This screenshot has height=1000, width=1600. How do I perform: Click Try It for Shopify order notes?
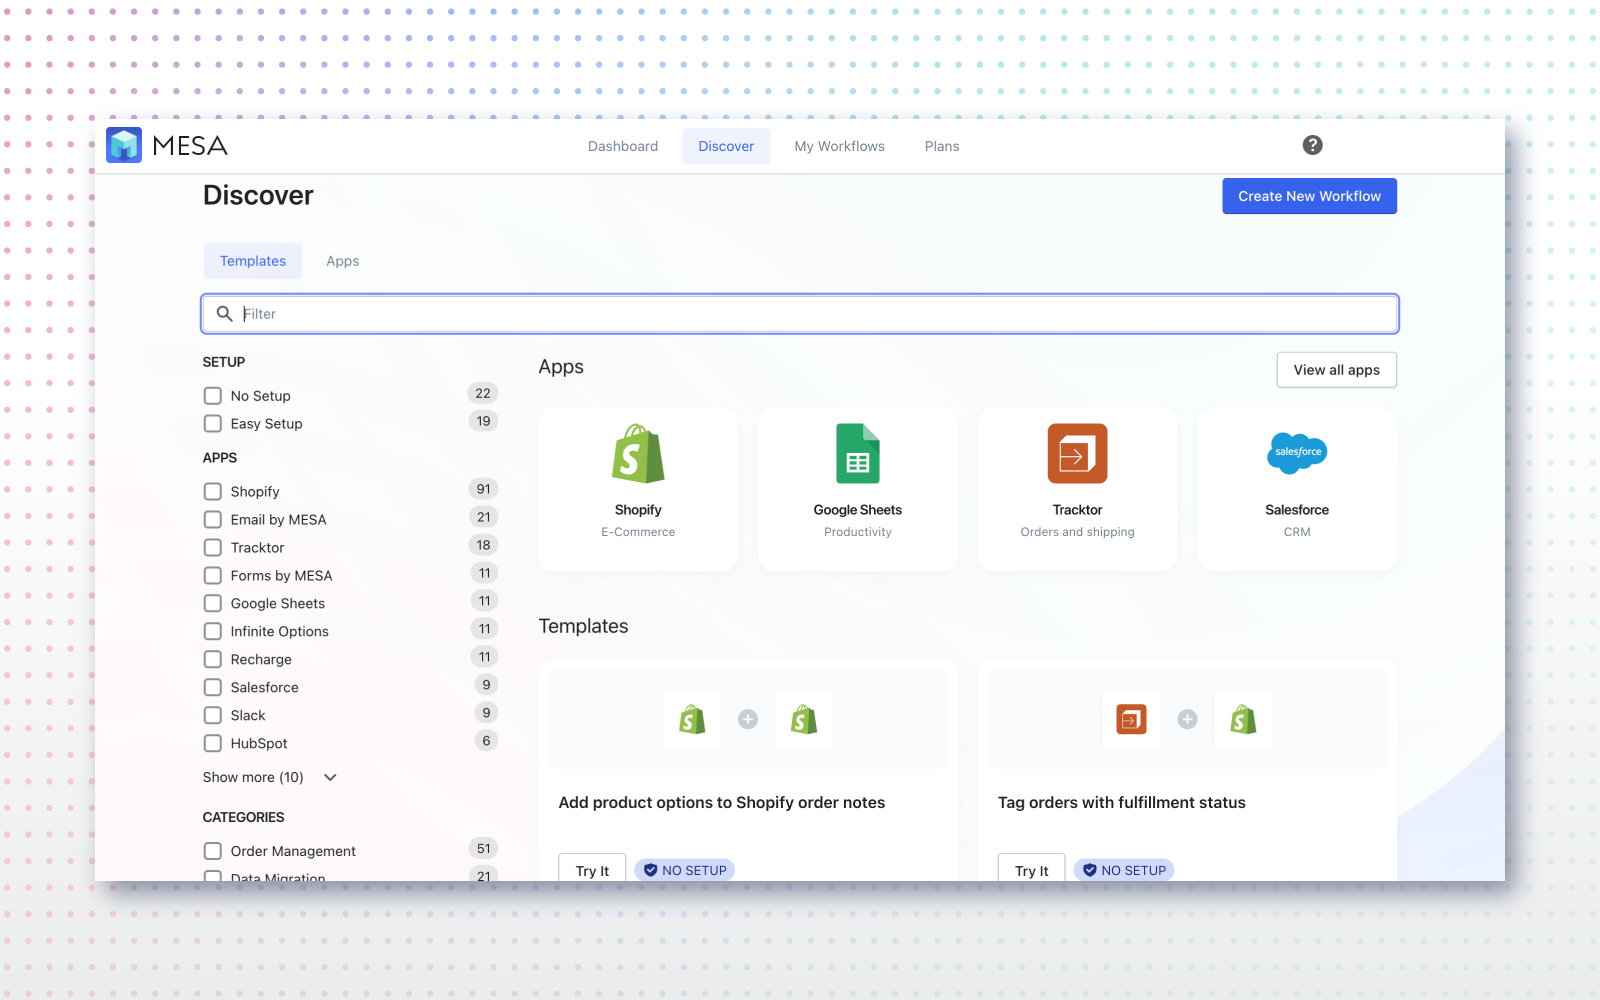coord(592,870)
